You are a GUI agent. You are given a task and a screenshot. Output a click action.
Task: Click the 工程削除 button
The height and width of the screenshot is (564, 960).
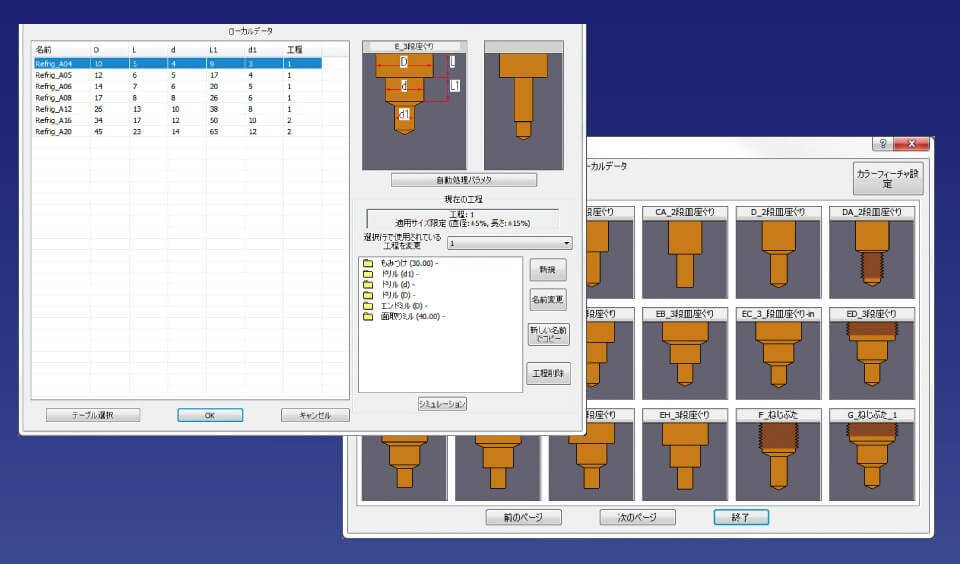click(548, 373)
